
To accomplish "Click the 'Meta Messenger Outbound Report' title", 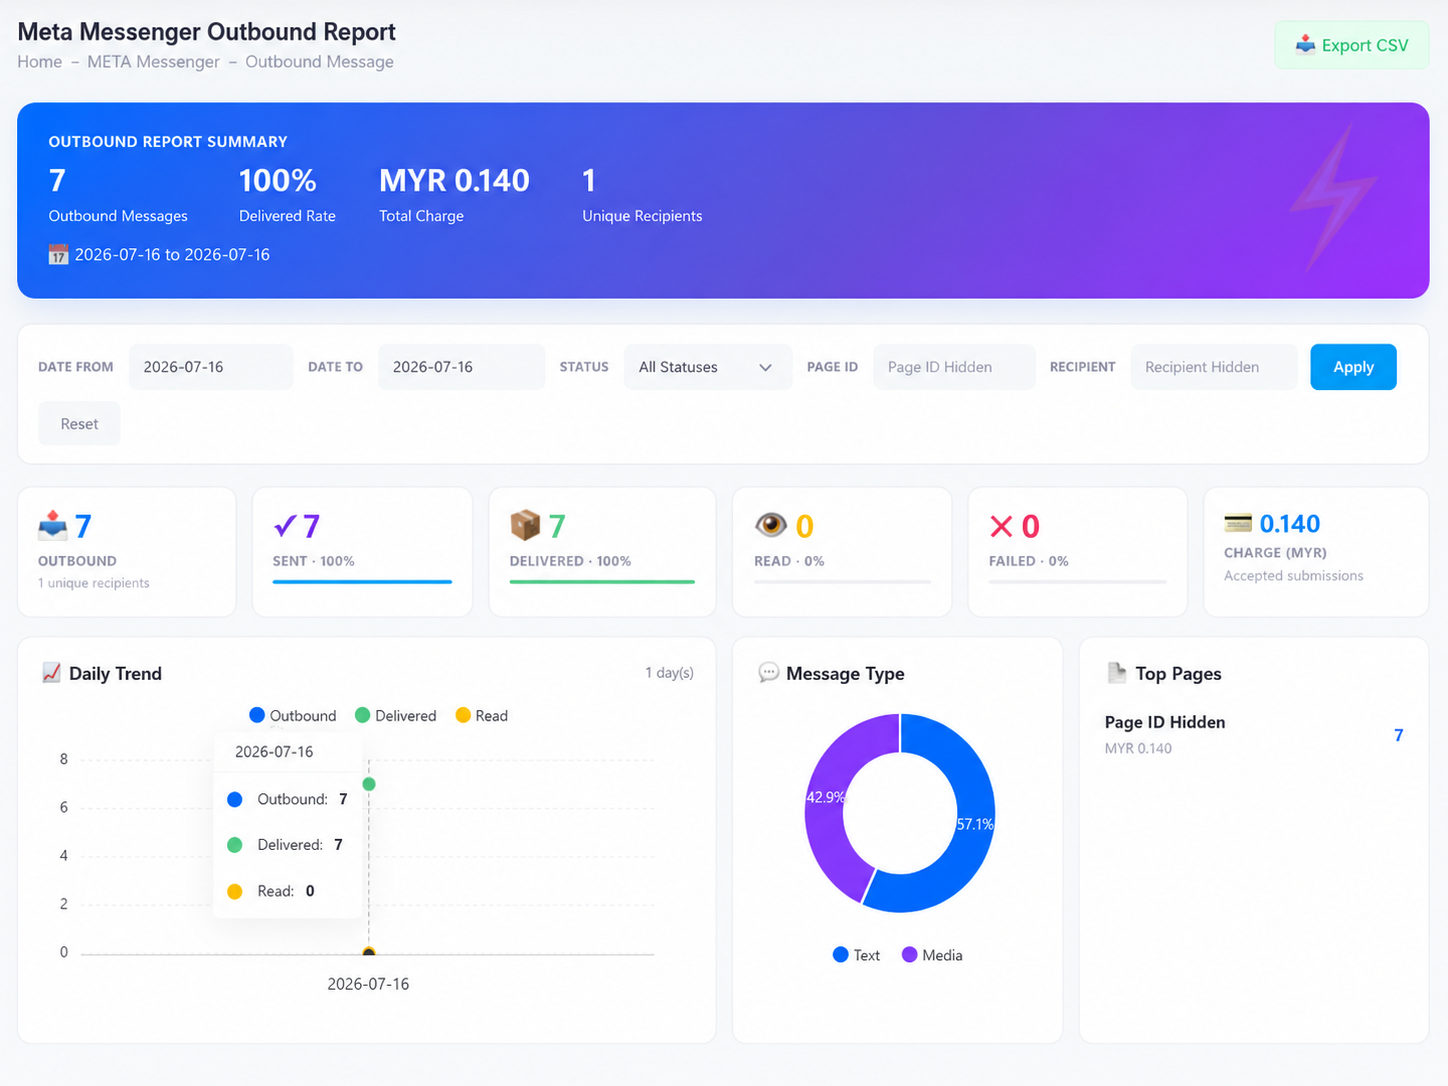I will (207, 31).
